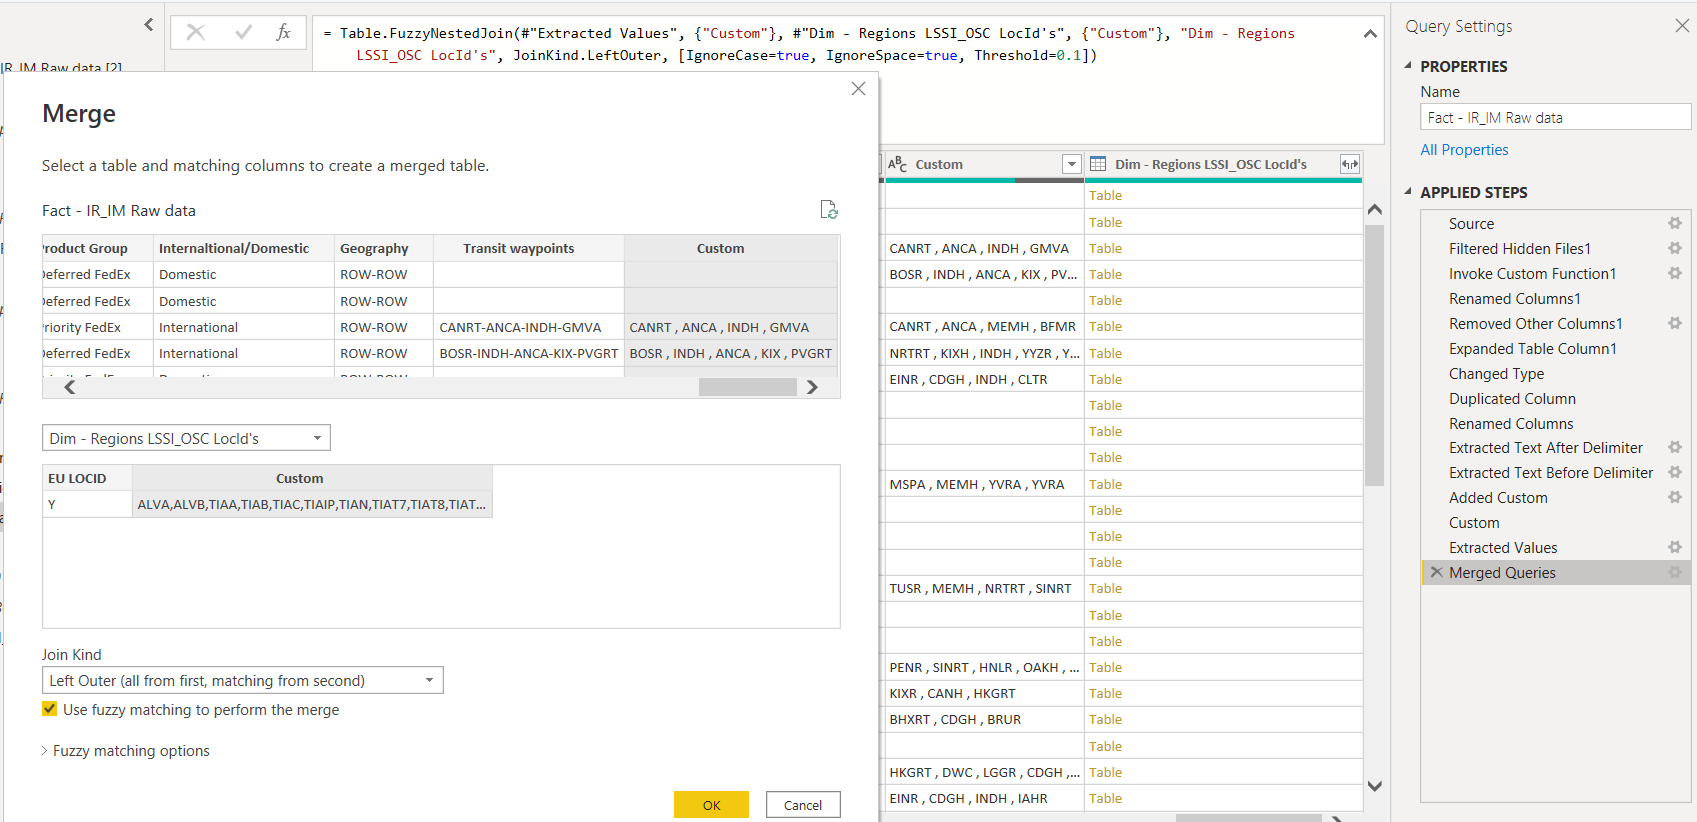Open settings gear for Extracted Values step
1697x822 pixels.
point(1675,547)
